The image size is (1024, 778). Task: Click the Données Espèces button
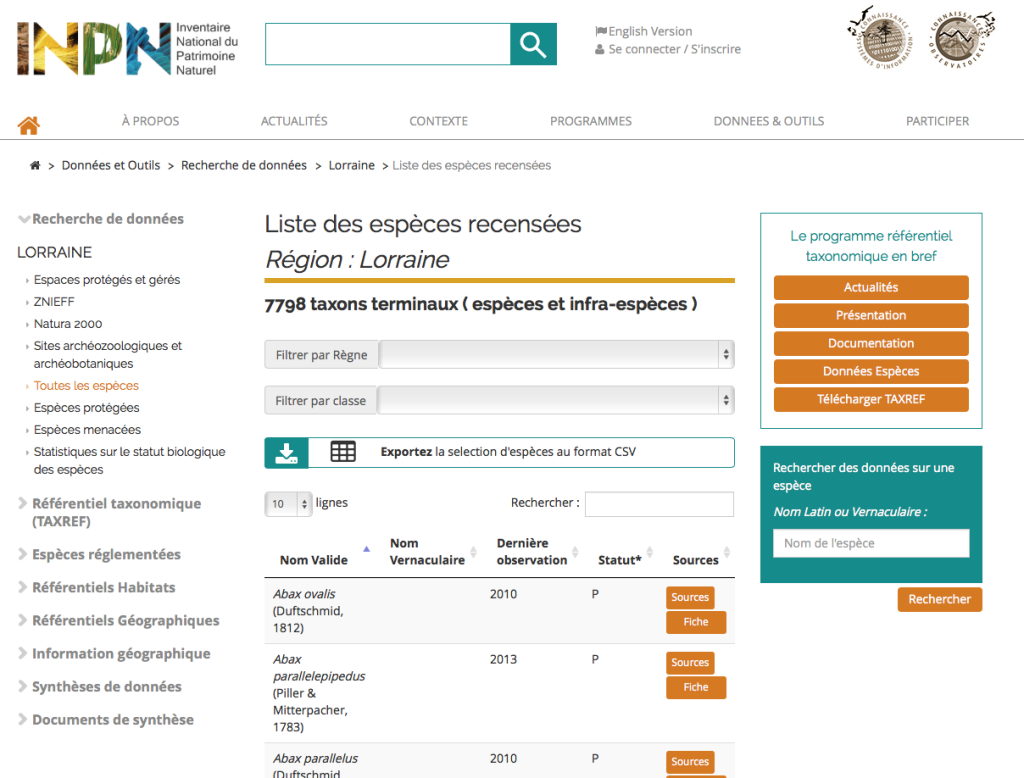871,372
